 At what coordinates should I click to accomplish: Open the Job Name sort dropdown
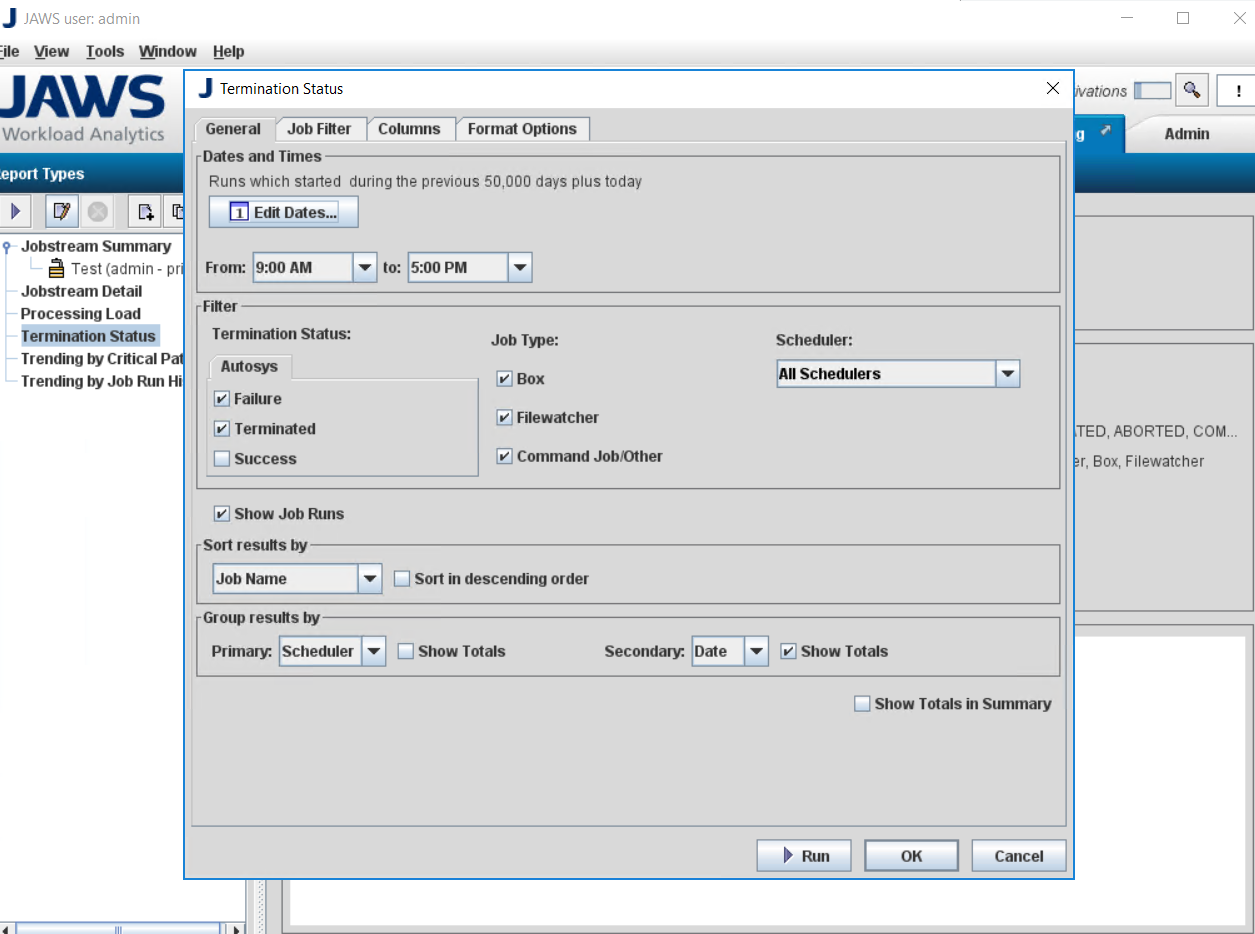[369, 579]
